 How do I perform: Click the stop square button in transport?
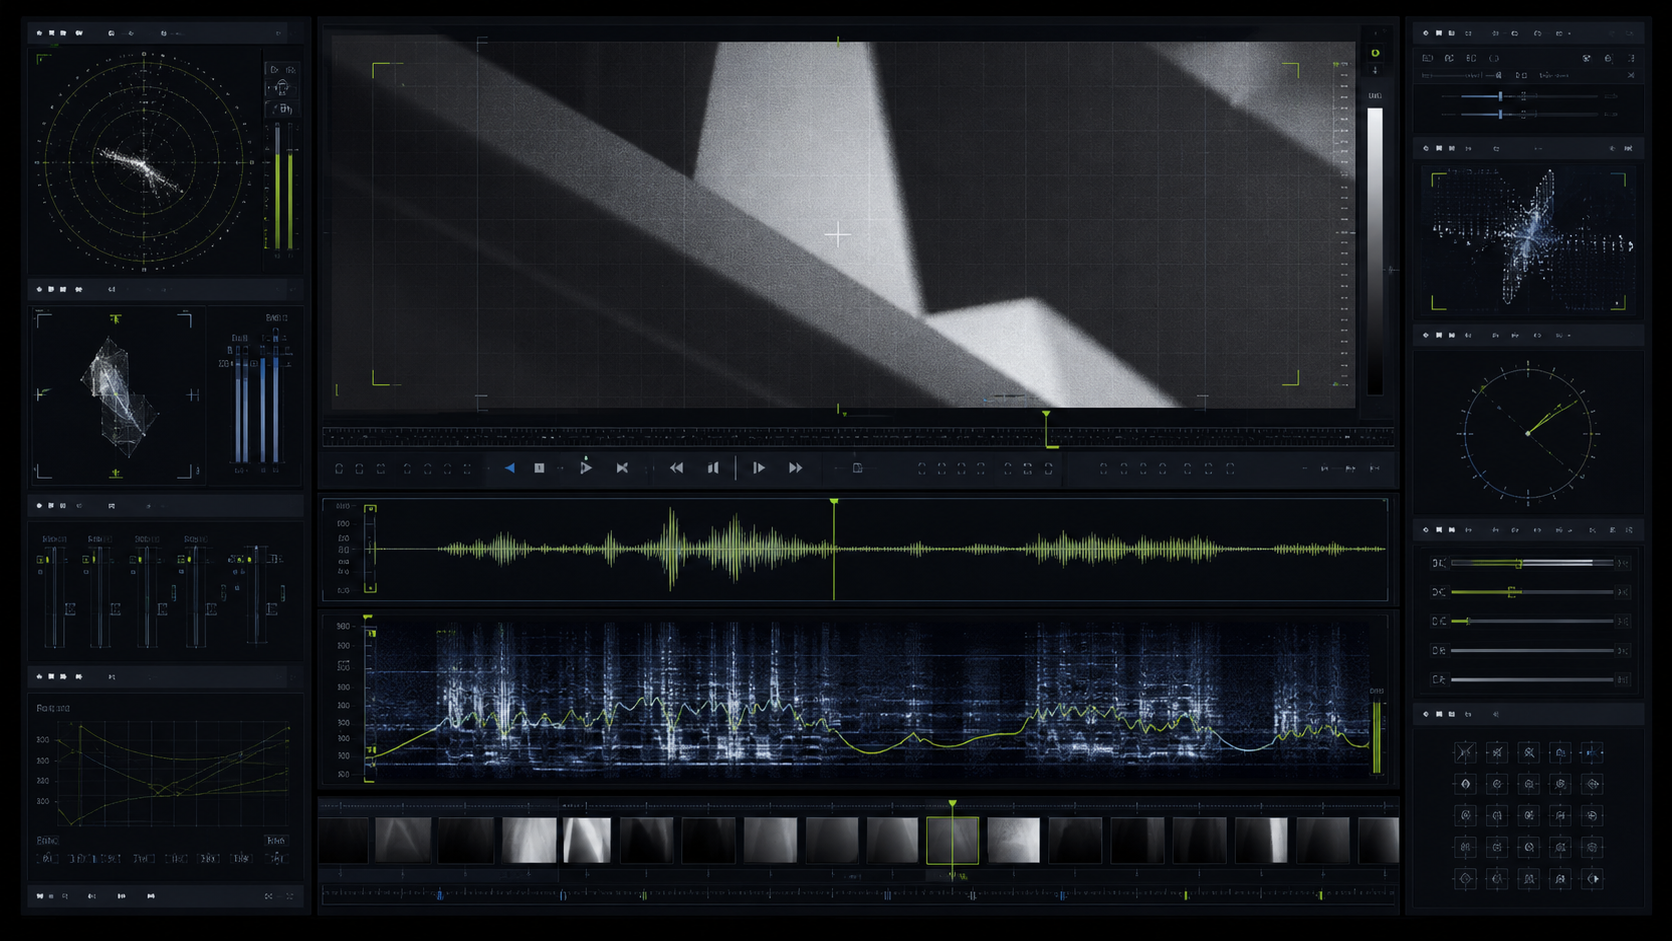click(x=539, y=468)
